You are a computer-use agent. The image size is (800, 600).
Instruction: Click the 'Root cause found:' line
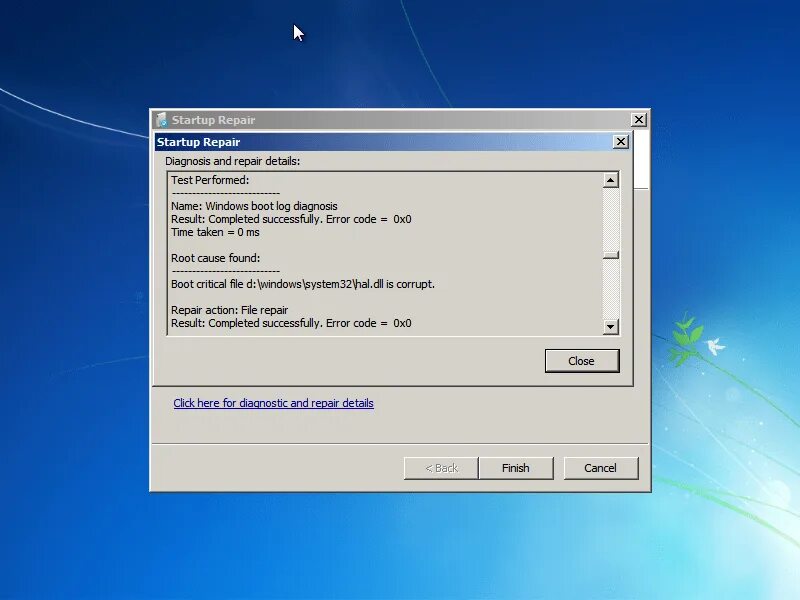(215, 258)
